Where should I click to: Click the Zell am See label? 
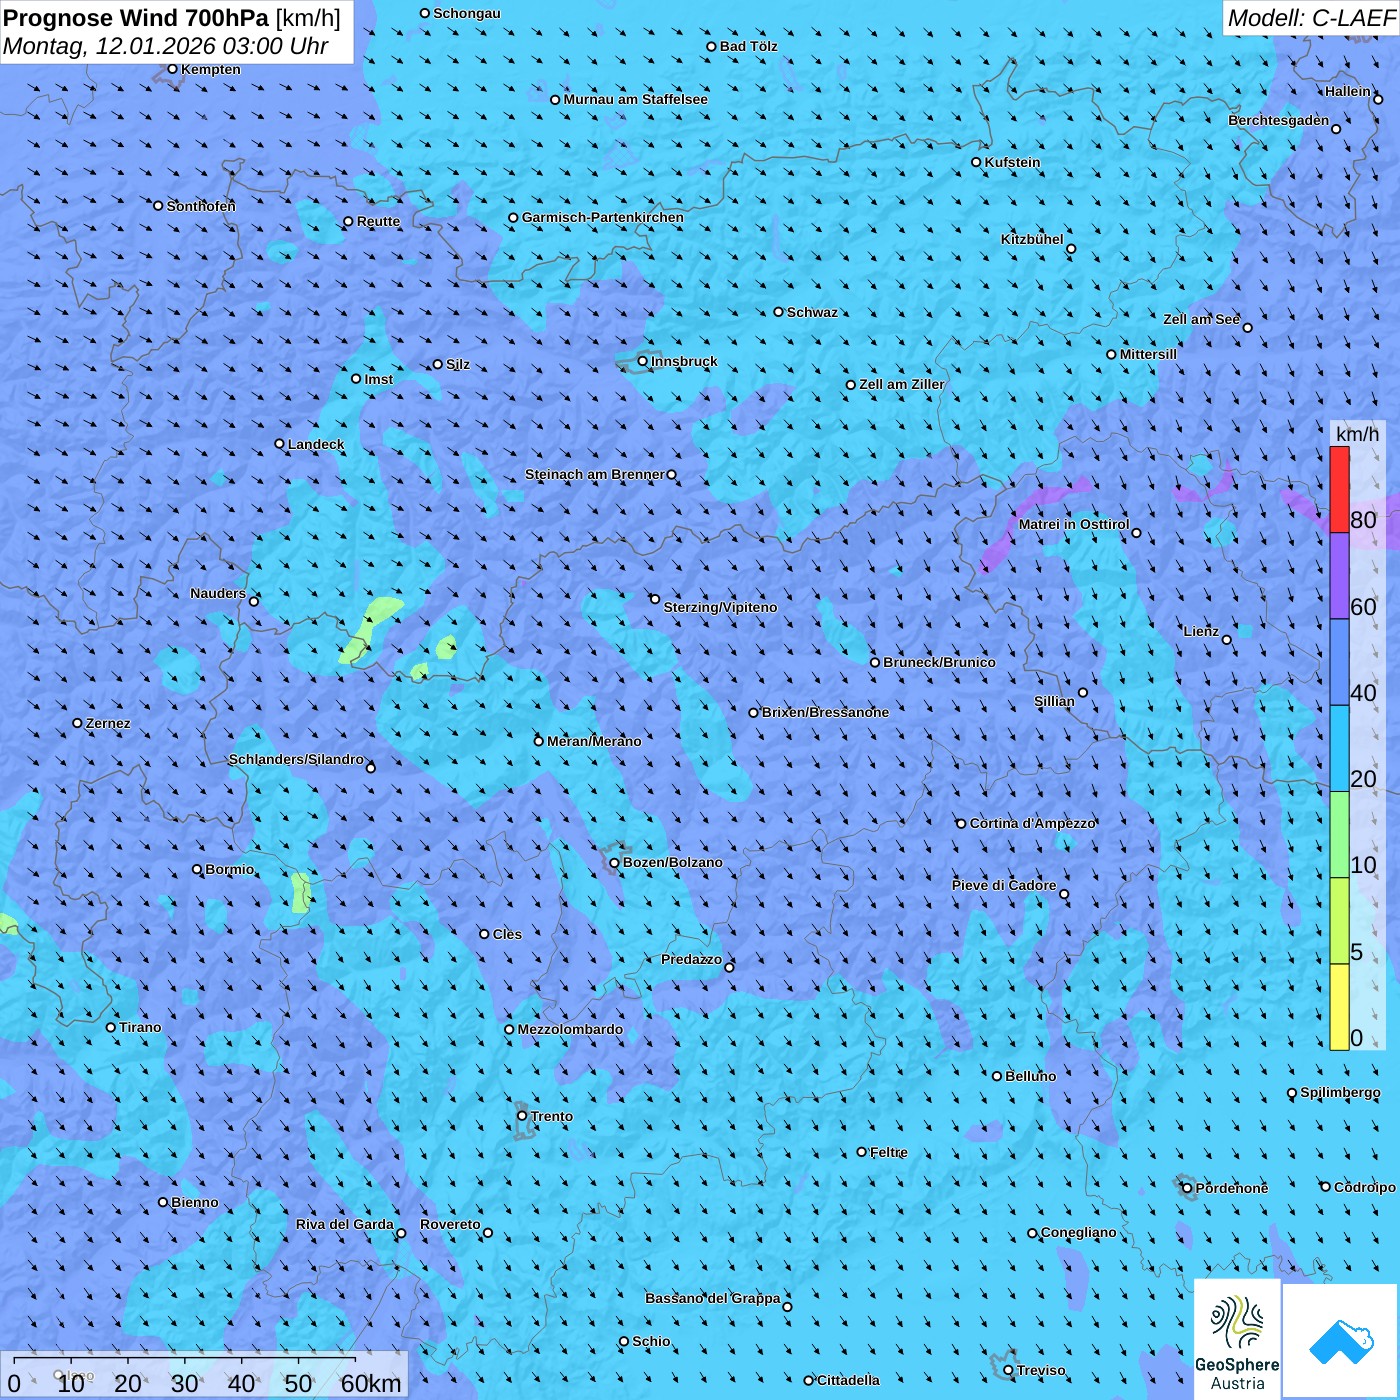coord(1201,319)
